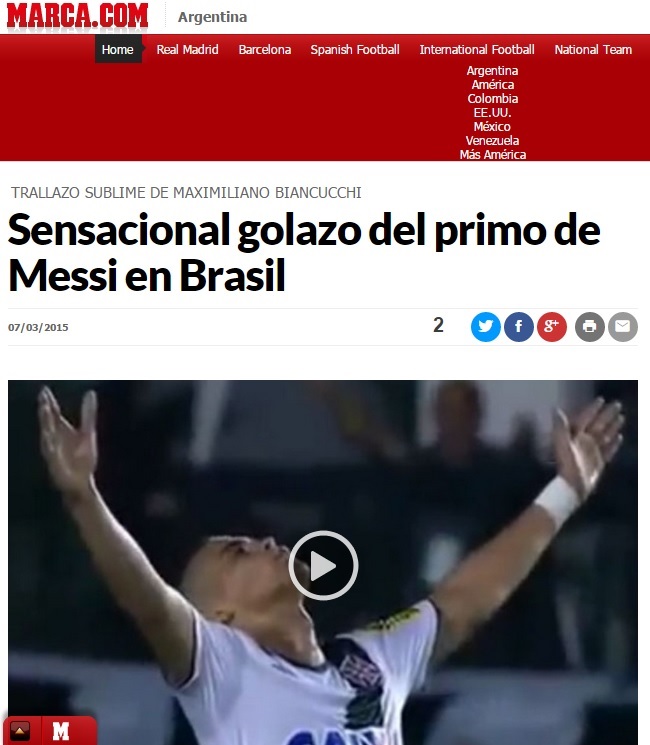Open the Spanish Football menu
Viewport: 650px width, 745px height.
pyautogui.click(x=355, y=49)
